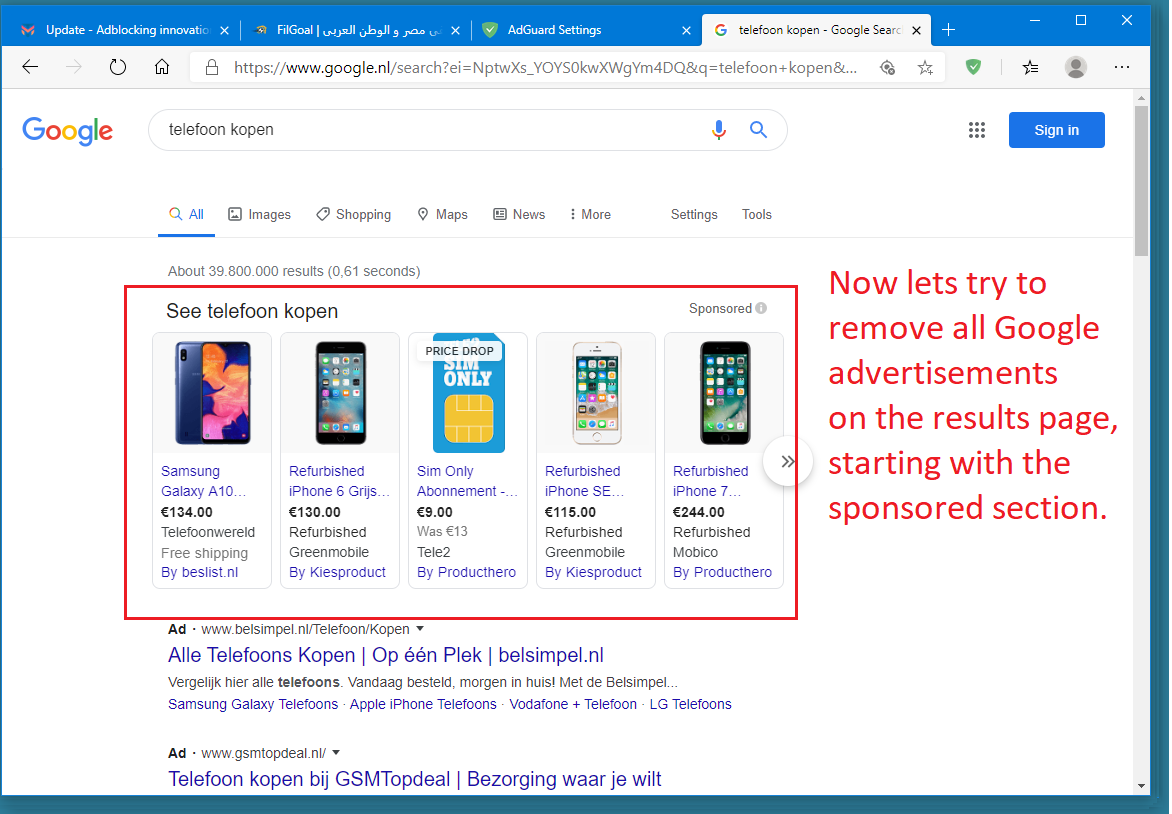
Task: Go to the browser home page
Action: [162, 67]
